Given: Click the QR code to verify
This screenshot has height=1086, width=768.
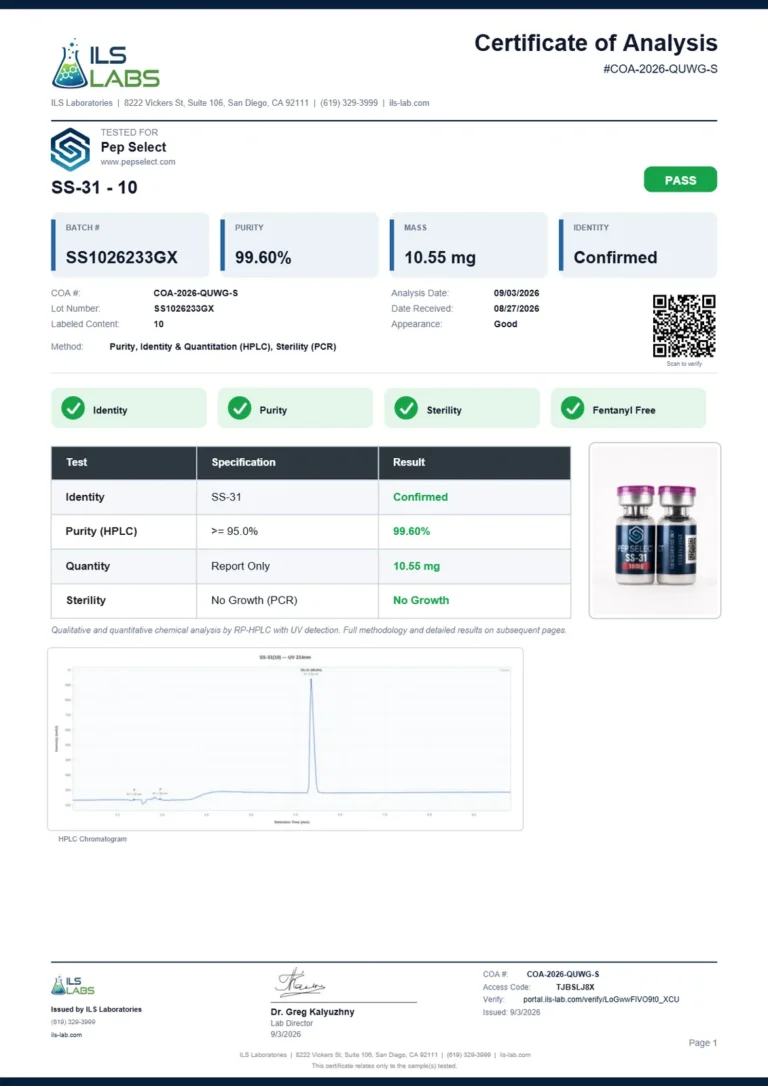Looking at the screenshot, I should click(684, 326).
